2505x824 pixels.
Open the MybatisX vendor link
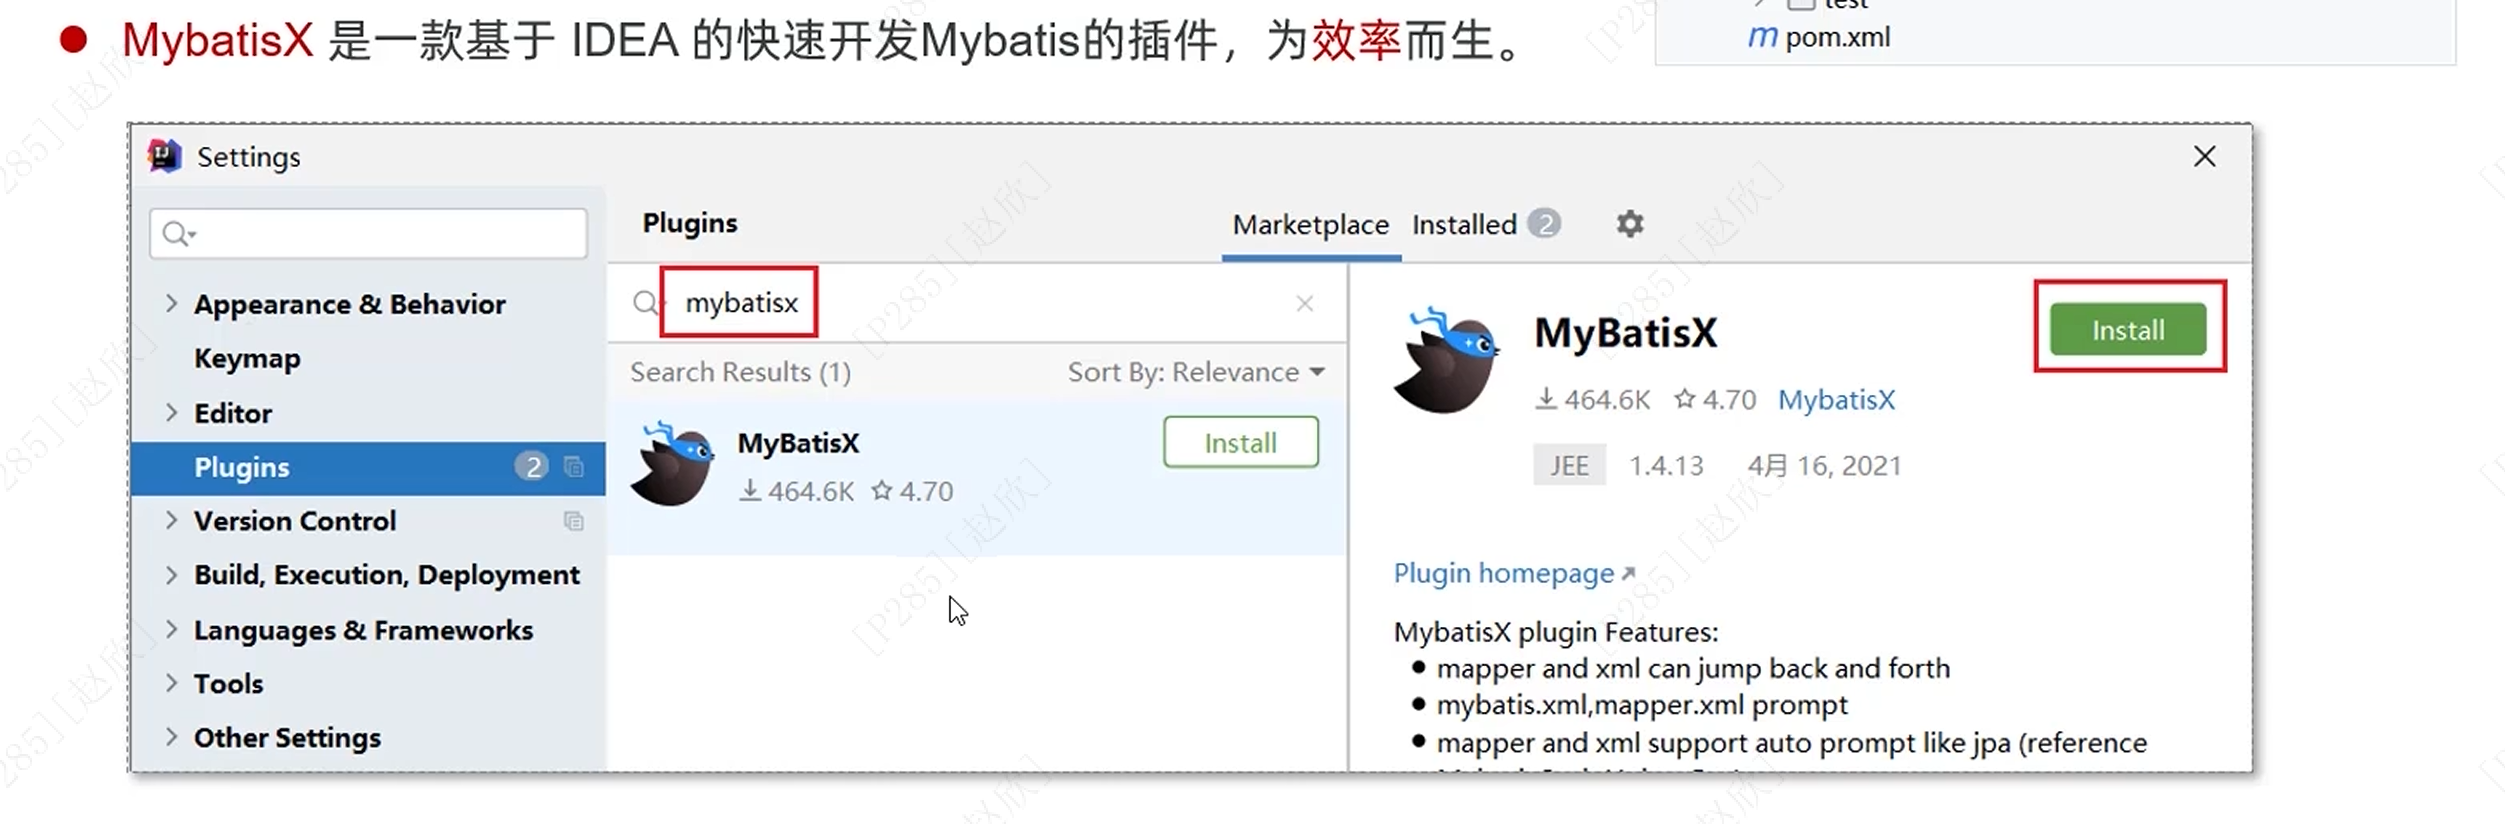(1836, 400)
